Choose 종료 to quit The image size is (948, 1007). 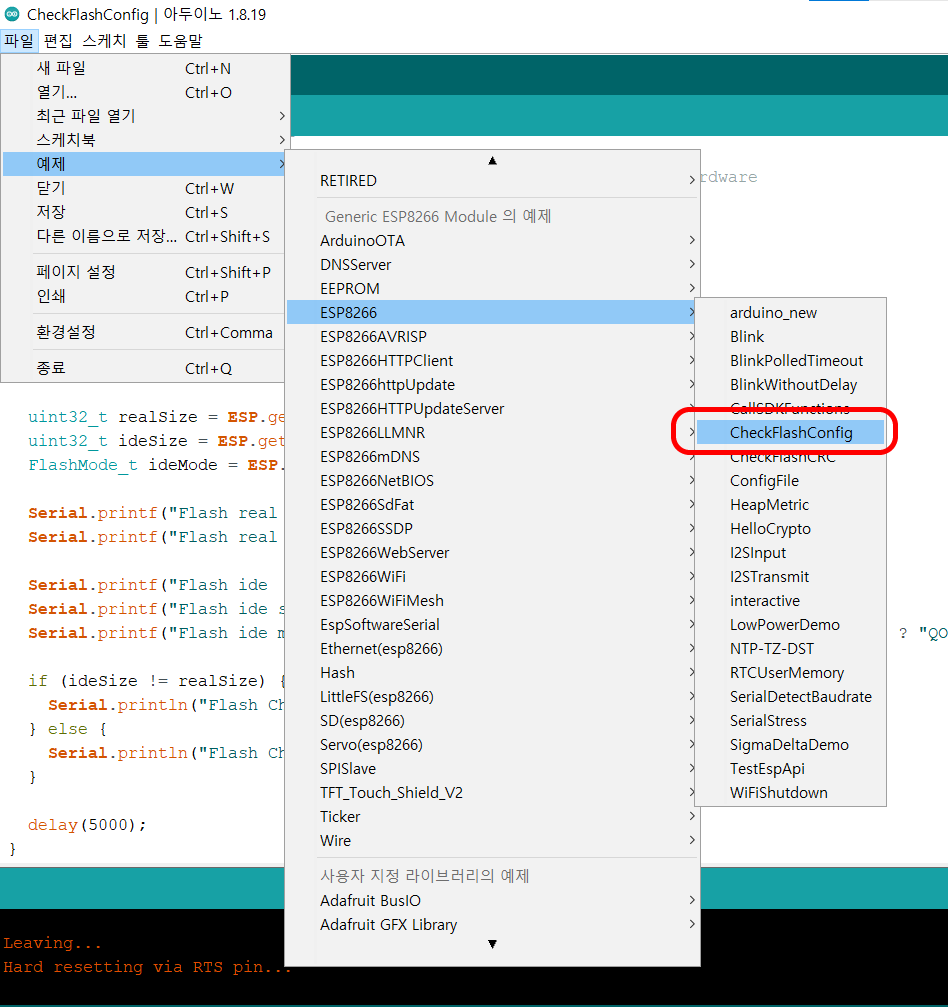coord(145,368)
